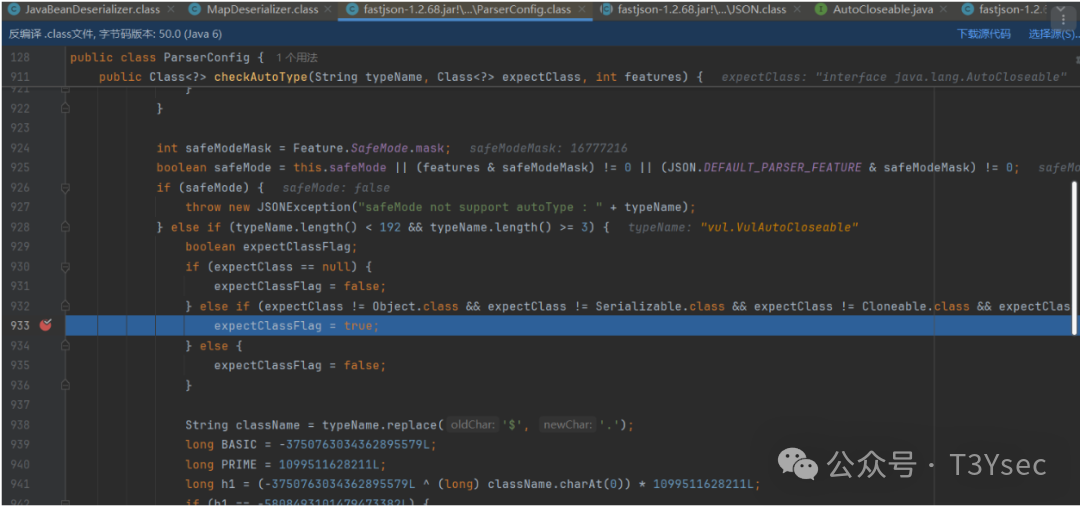
Task: Remove the breakpoint on line 933
Action: click(x=45, y=326)
